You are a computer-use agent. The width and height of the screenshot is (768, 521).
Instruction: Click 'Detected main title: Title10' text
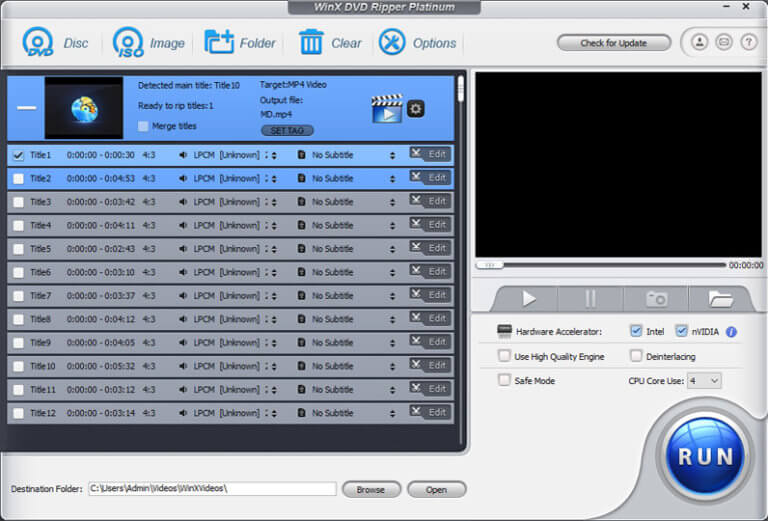[x=189, y=85]
